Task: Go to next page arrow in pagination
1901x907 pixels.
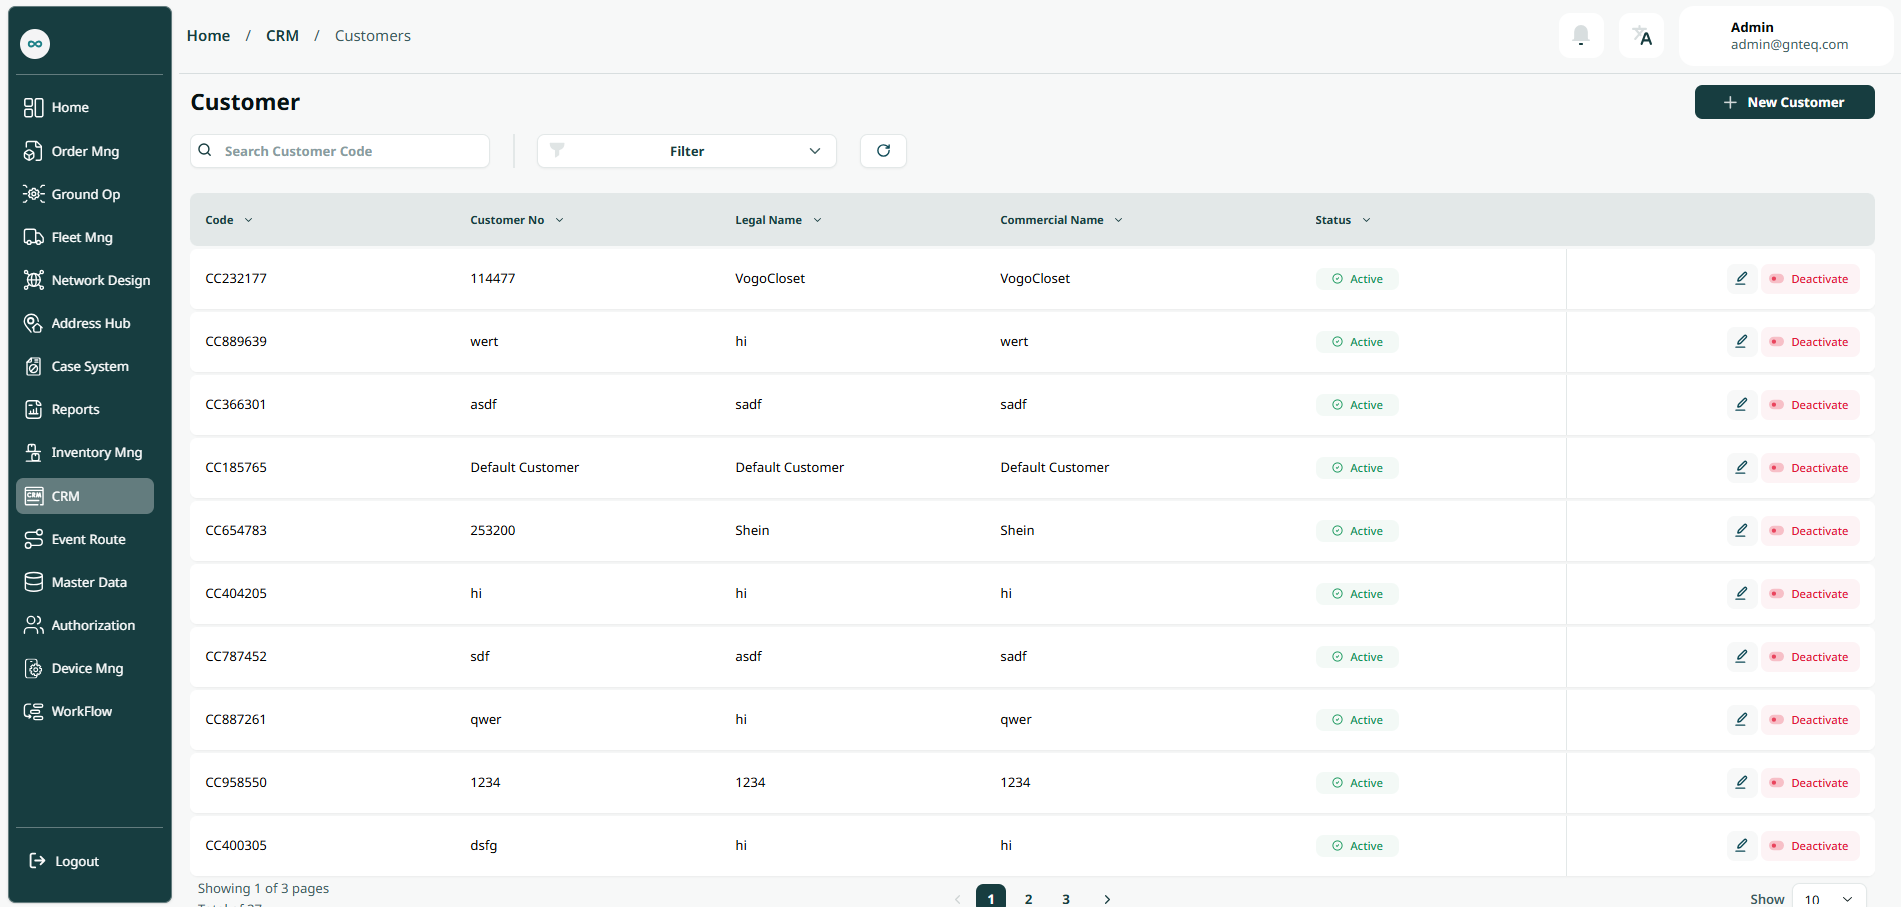Action: [1107, 899]
